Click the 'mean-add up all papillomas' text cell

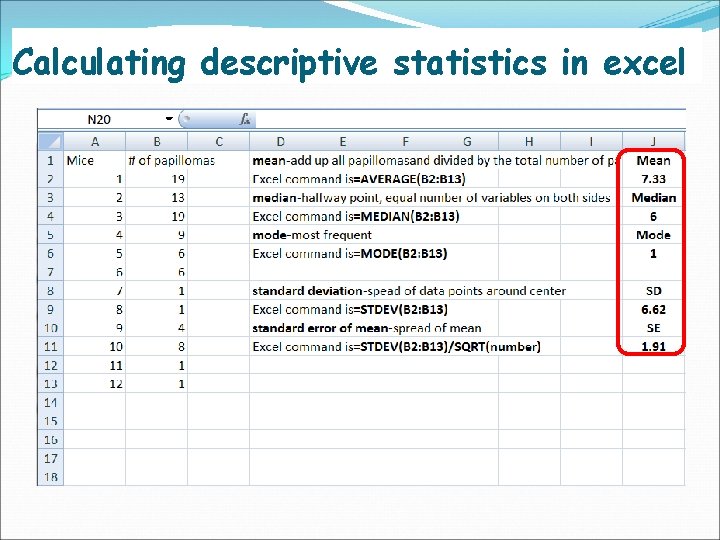coord(433,161)
